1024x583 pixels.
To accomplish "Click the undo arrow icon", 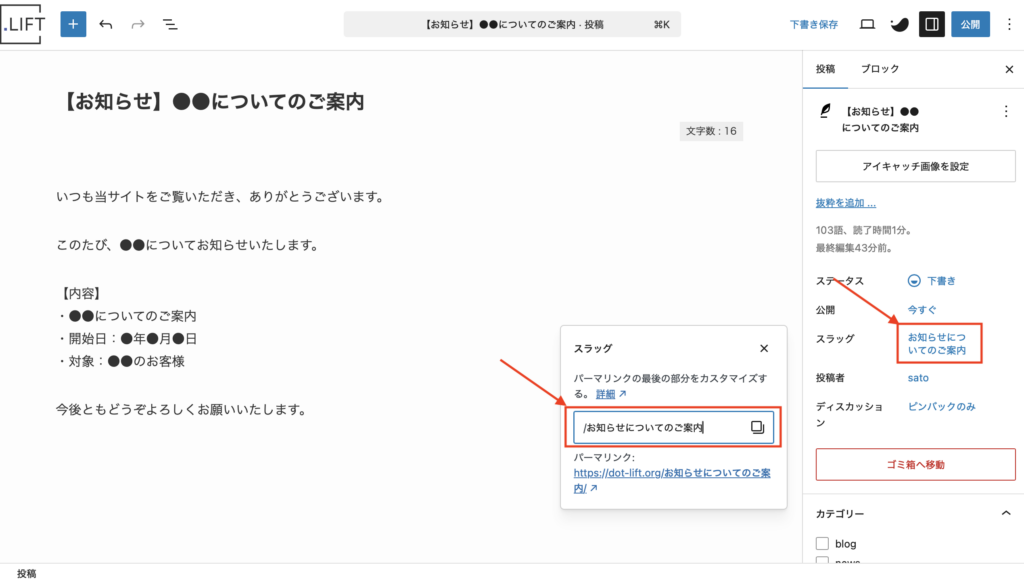I will pyautogui.click(x=106, y=24).
